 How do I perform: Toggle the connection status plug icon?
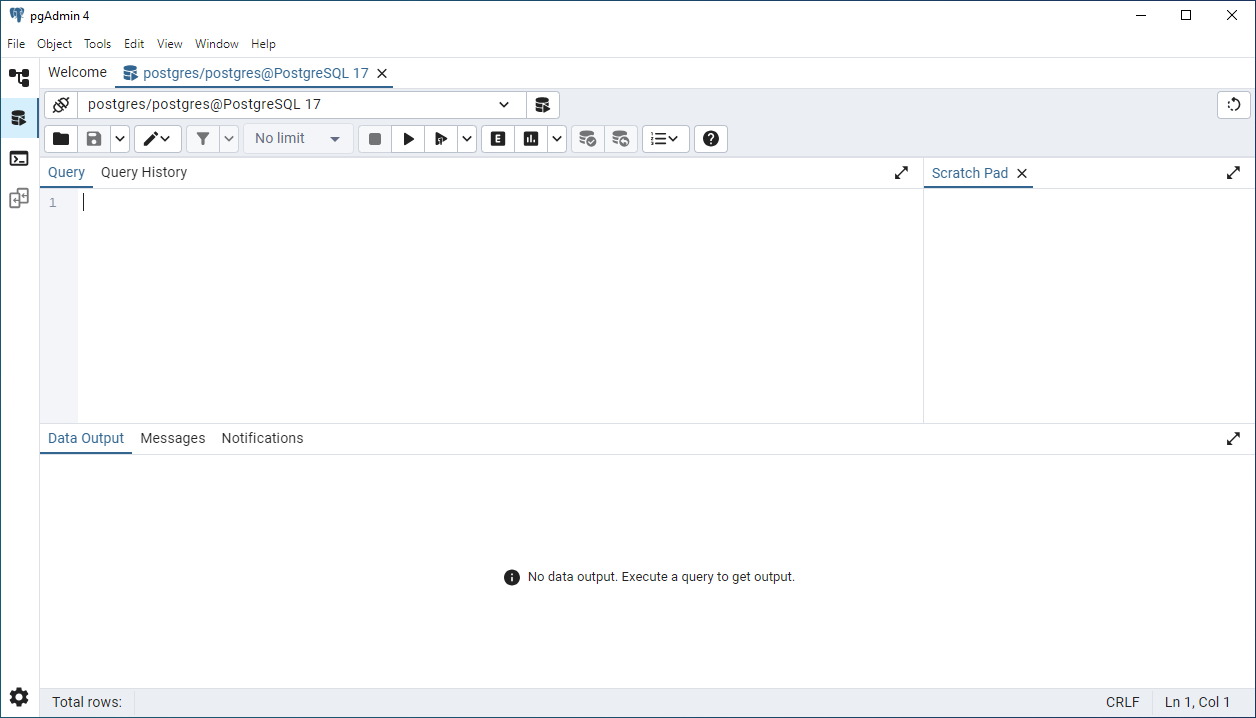[61, 105]
